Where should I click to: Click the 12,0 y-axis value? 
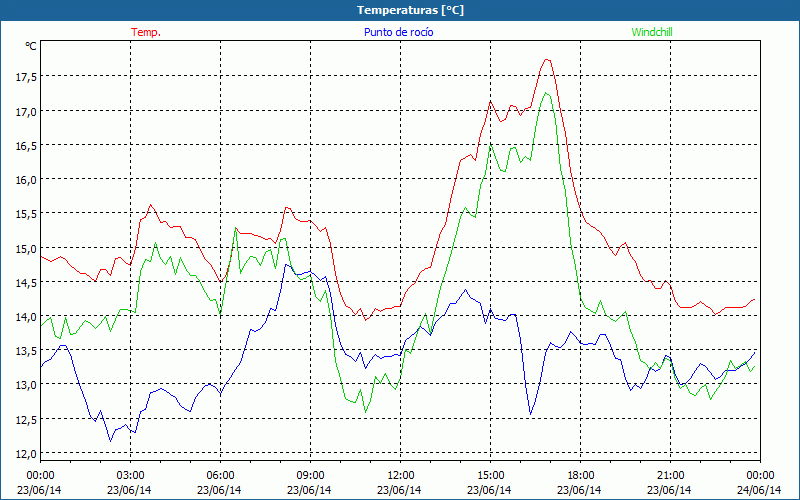pyautogui.click(x=26, y=454)
